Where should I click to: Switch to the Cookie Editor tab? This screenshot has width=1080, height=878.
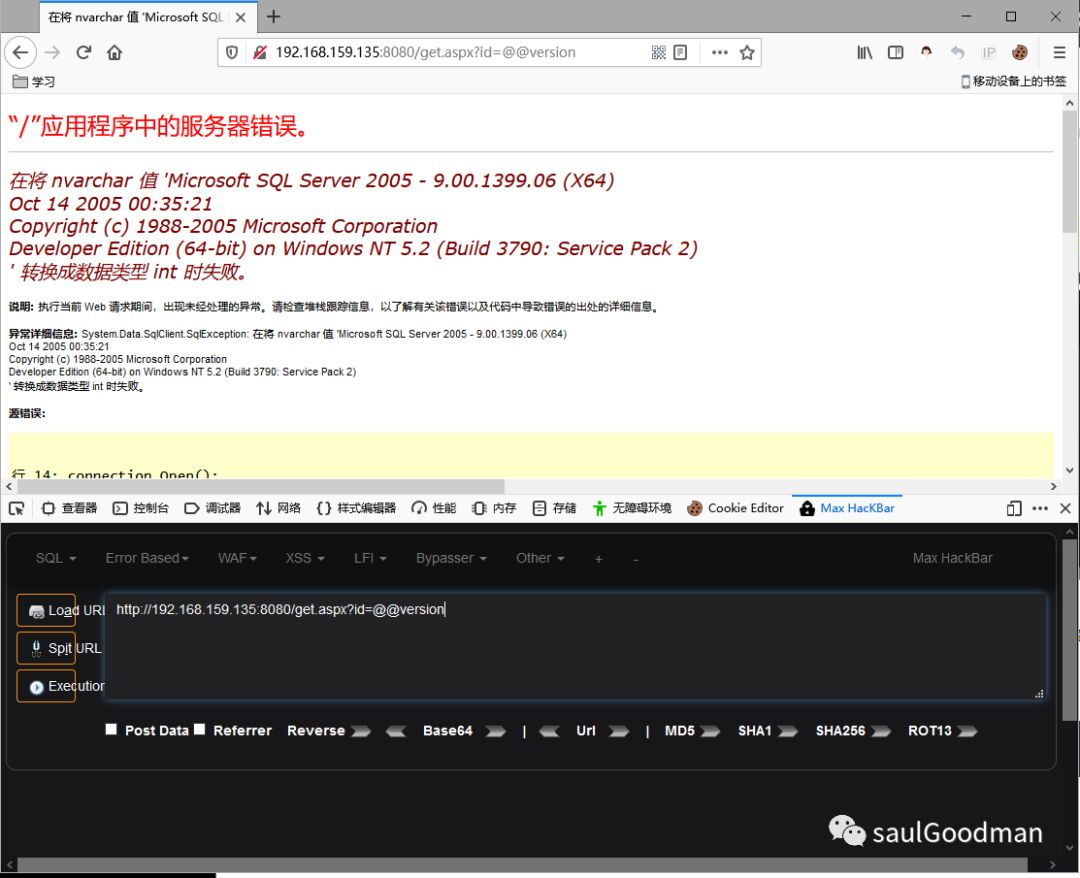pos(736,508)
